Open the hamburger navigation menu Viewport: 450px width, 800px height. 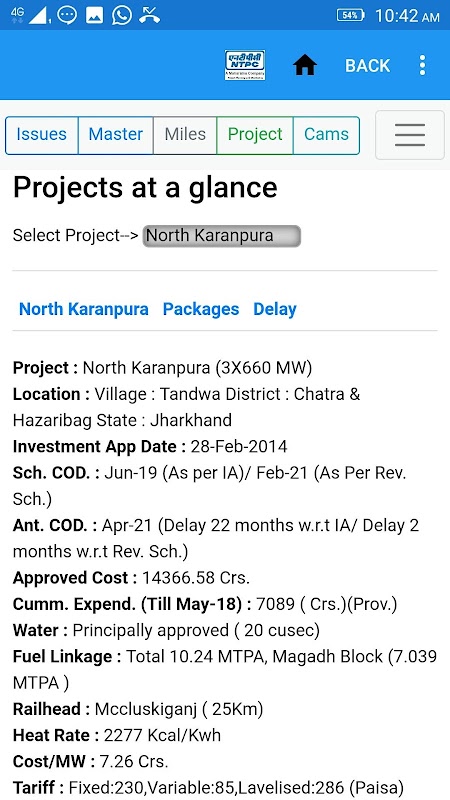click(410, 135)
